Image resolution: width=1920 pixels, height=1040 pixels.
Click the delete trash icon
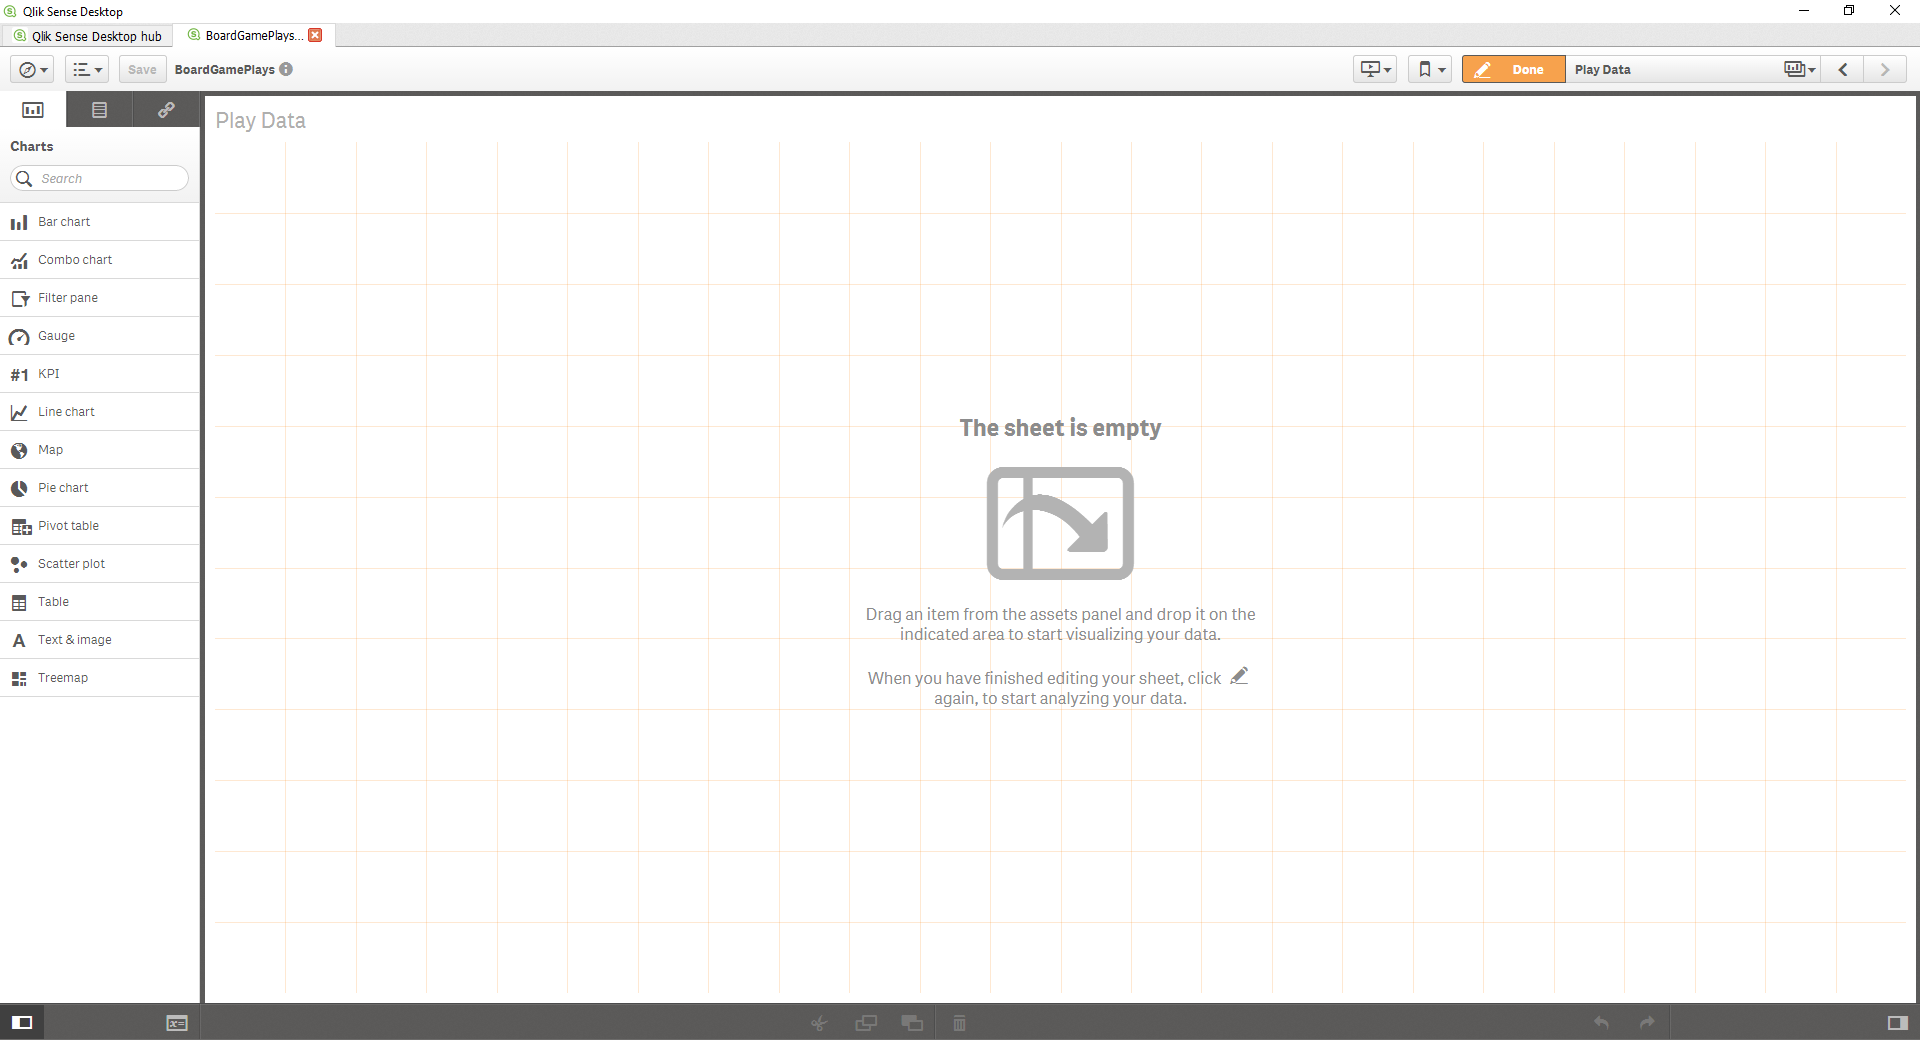pyautogui.click(x=959, y=1023)
